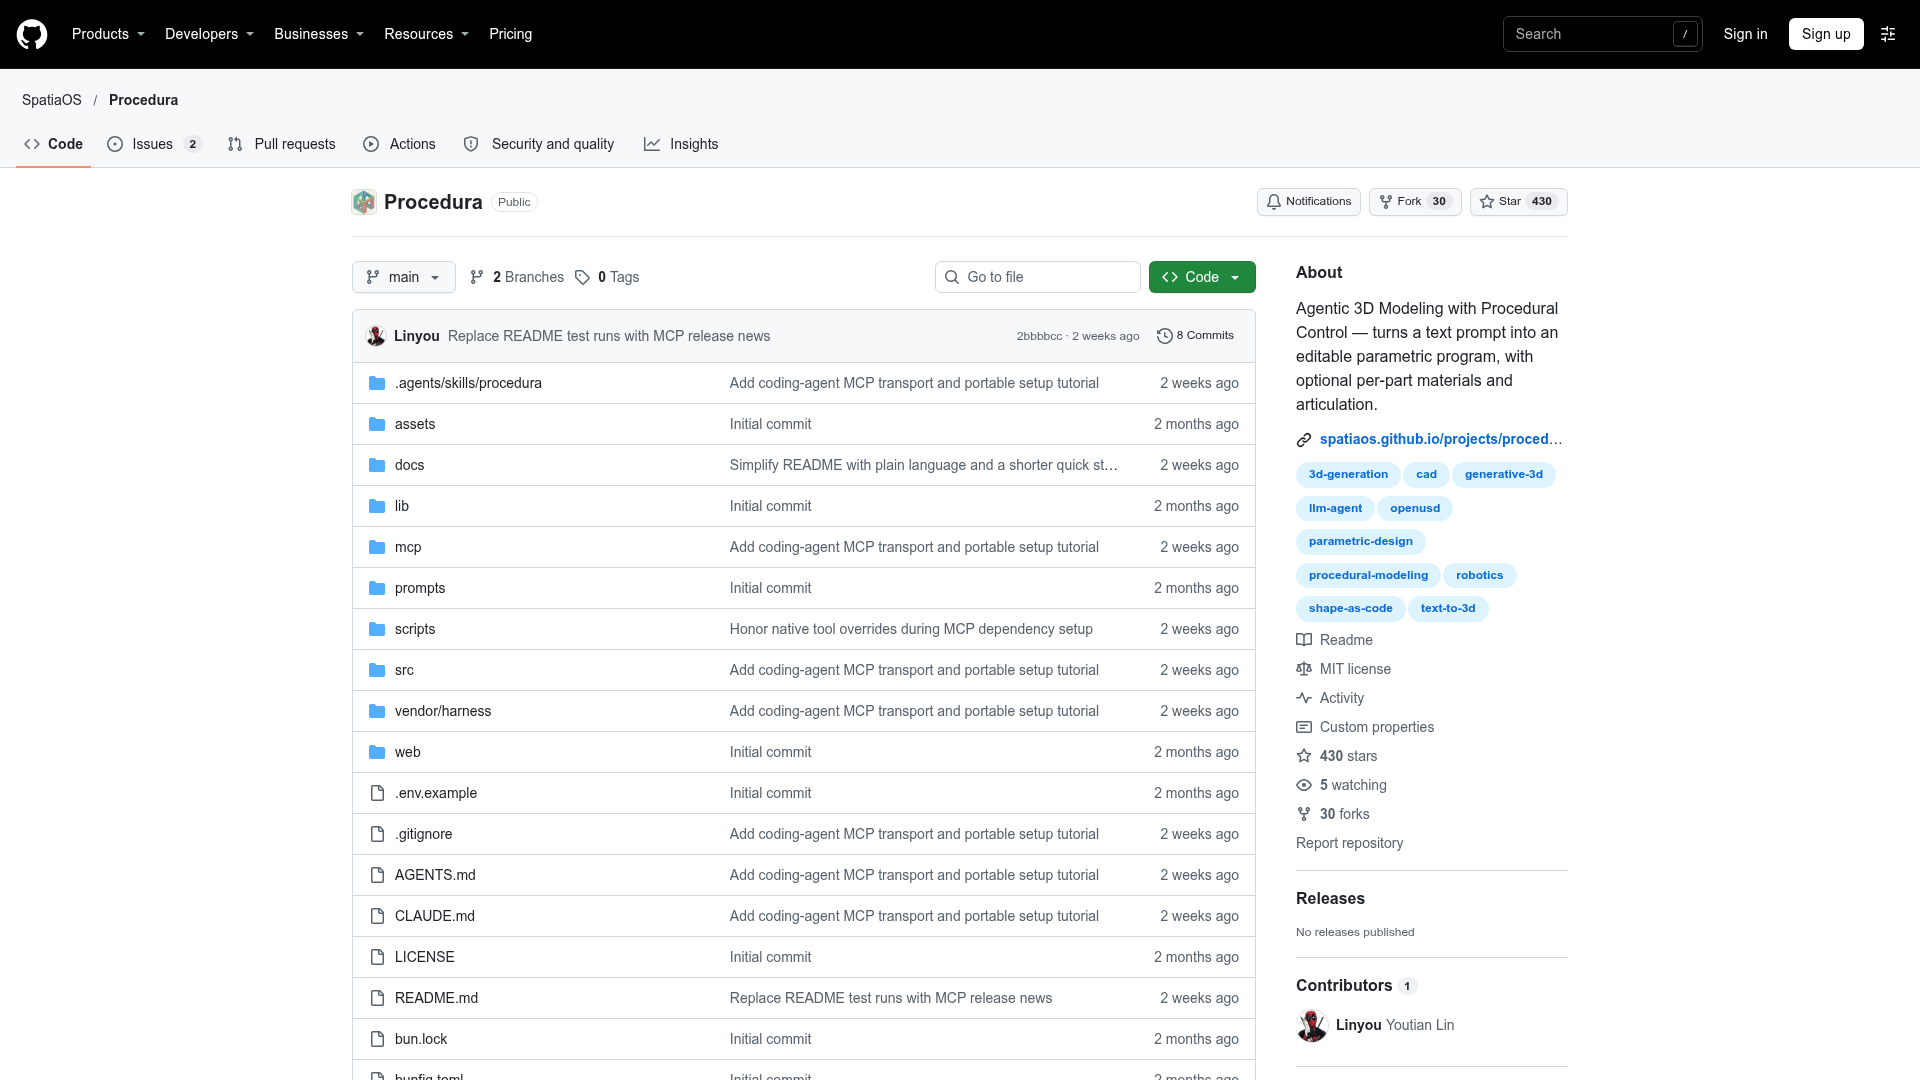Click the Readme book icon
Viewport: 1920px width, 1080px height.
[x=1304, y=640]
